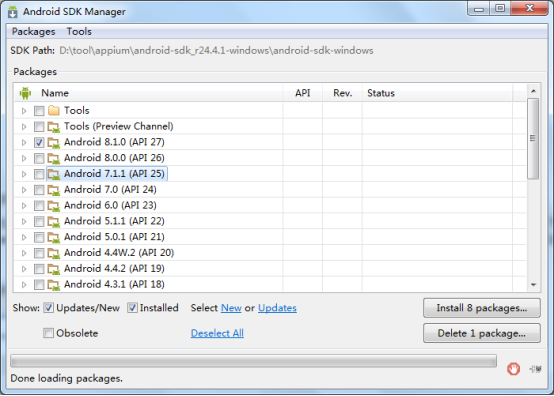Click the Android 5.1.1 package folder icon
Viewport: 554px width, 396px height.
tap(54, 221)
